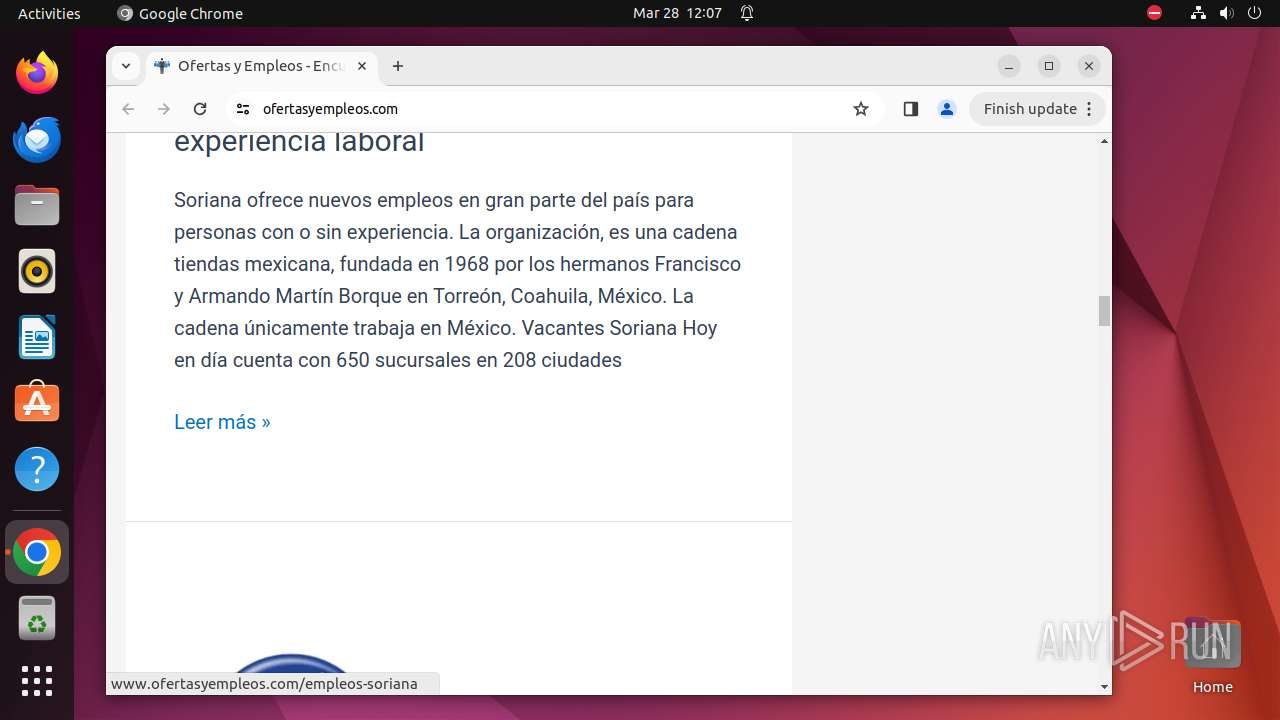Open Rhythmbox music player
This screenshot has width=1280, height=720.
(37, 271)
